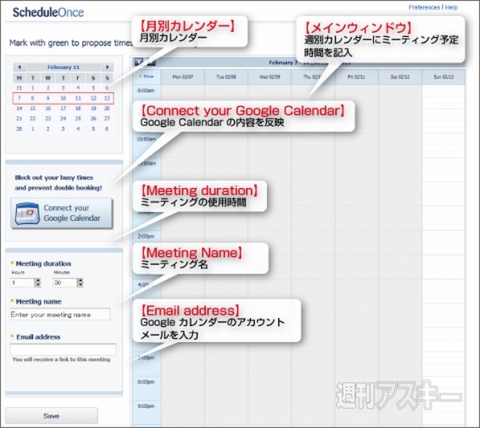
Task: Select date 23 in mini calendar
Action: 48,119
